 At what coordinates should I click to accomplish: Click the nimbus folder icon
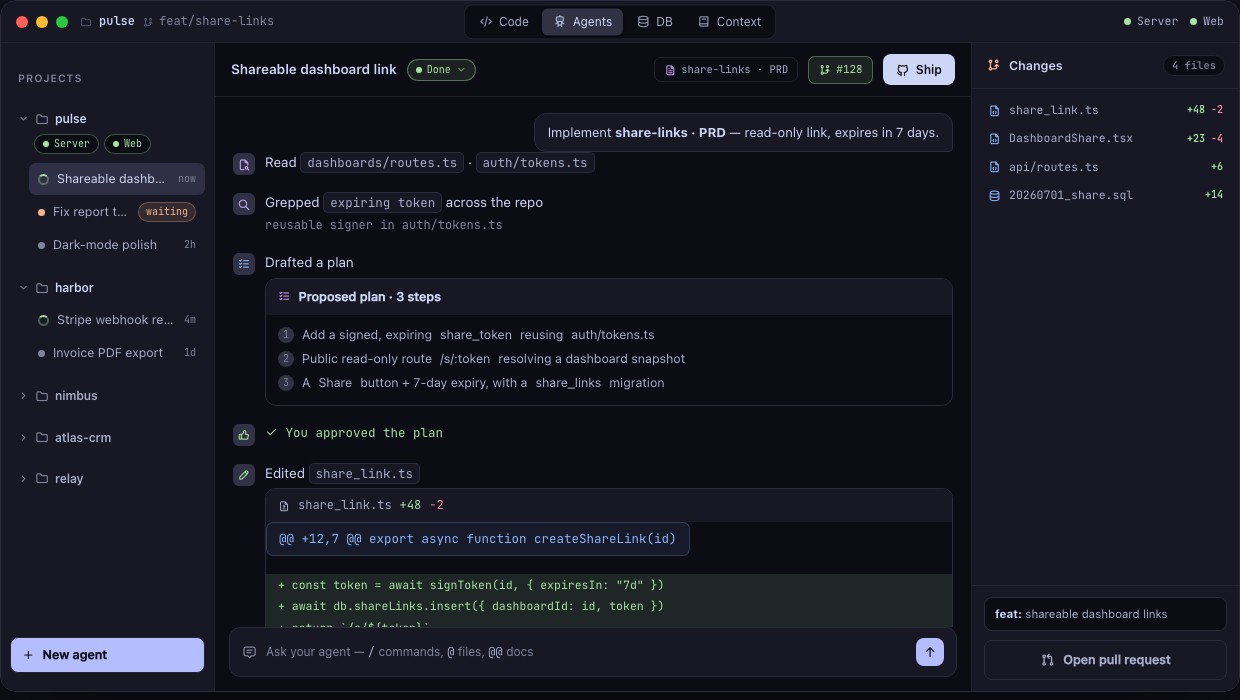(42, 396)
